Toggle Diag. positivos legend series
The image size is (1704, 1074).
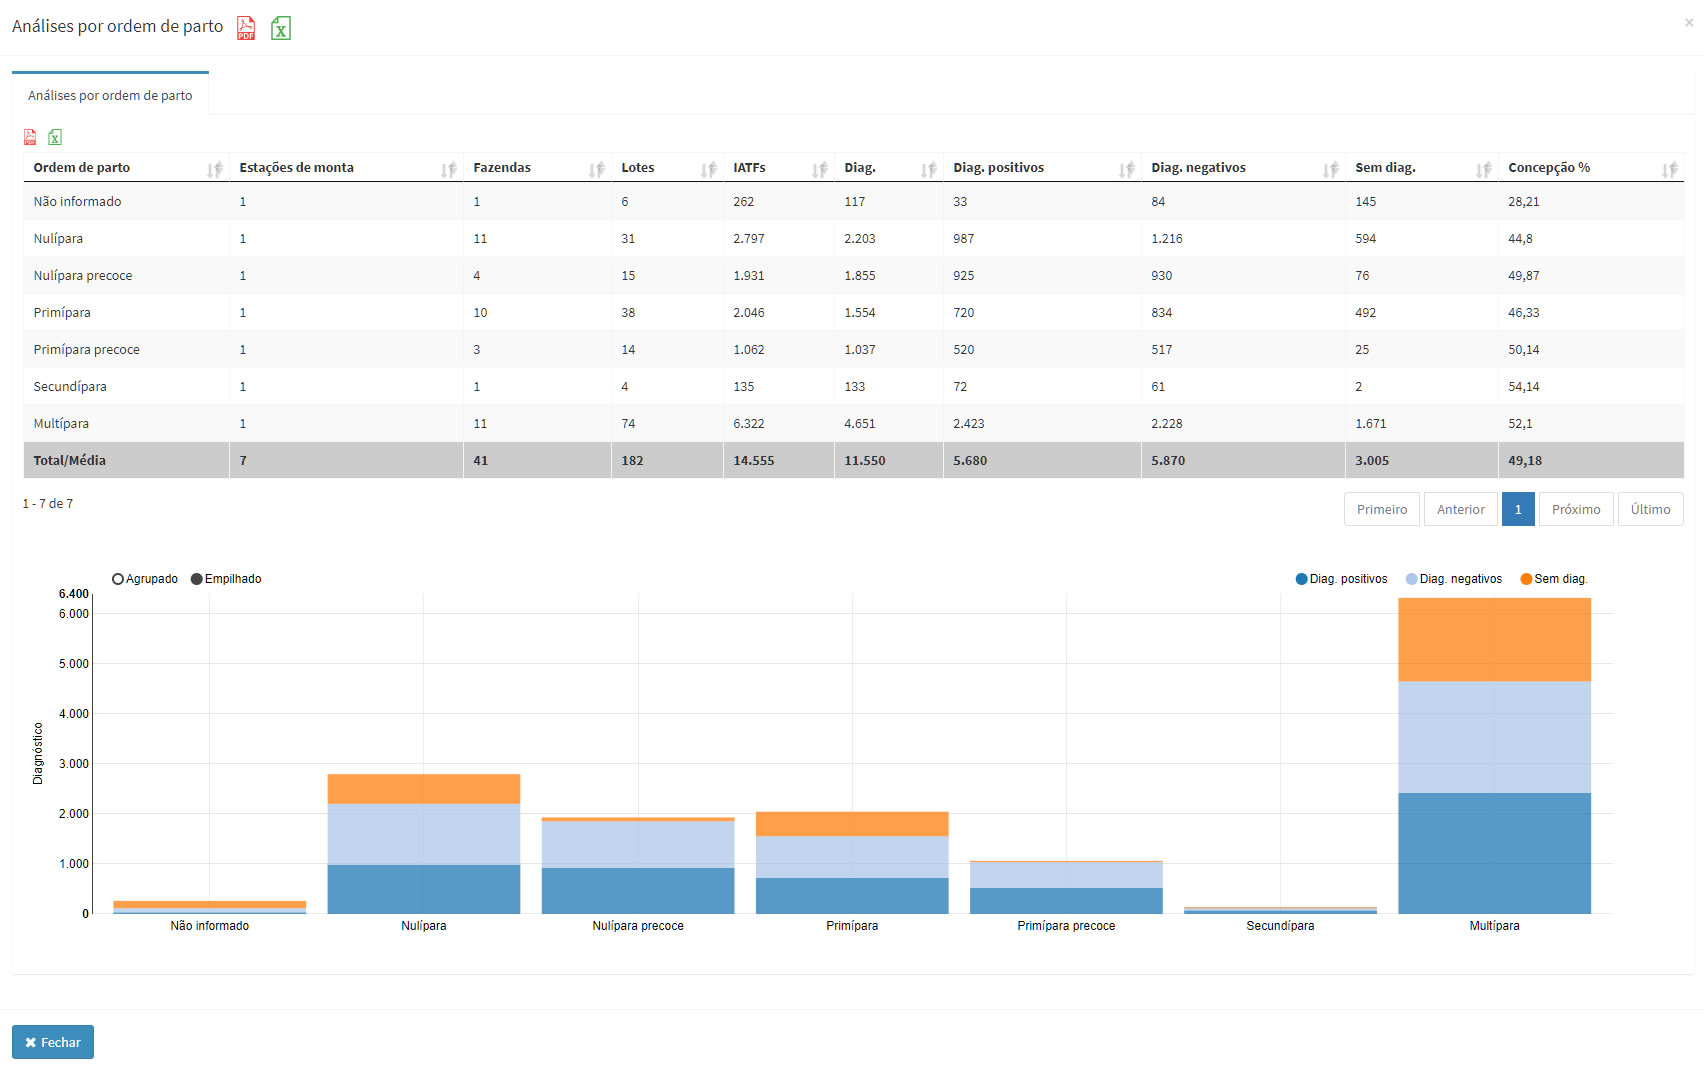pos(1342,579)
